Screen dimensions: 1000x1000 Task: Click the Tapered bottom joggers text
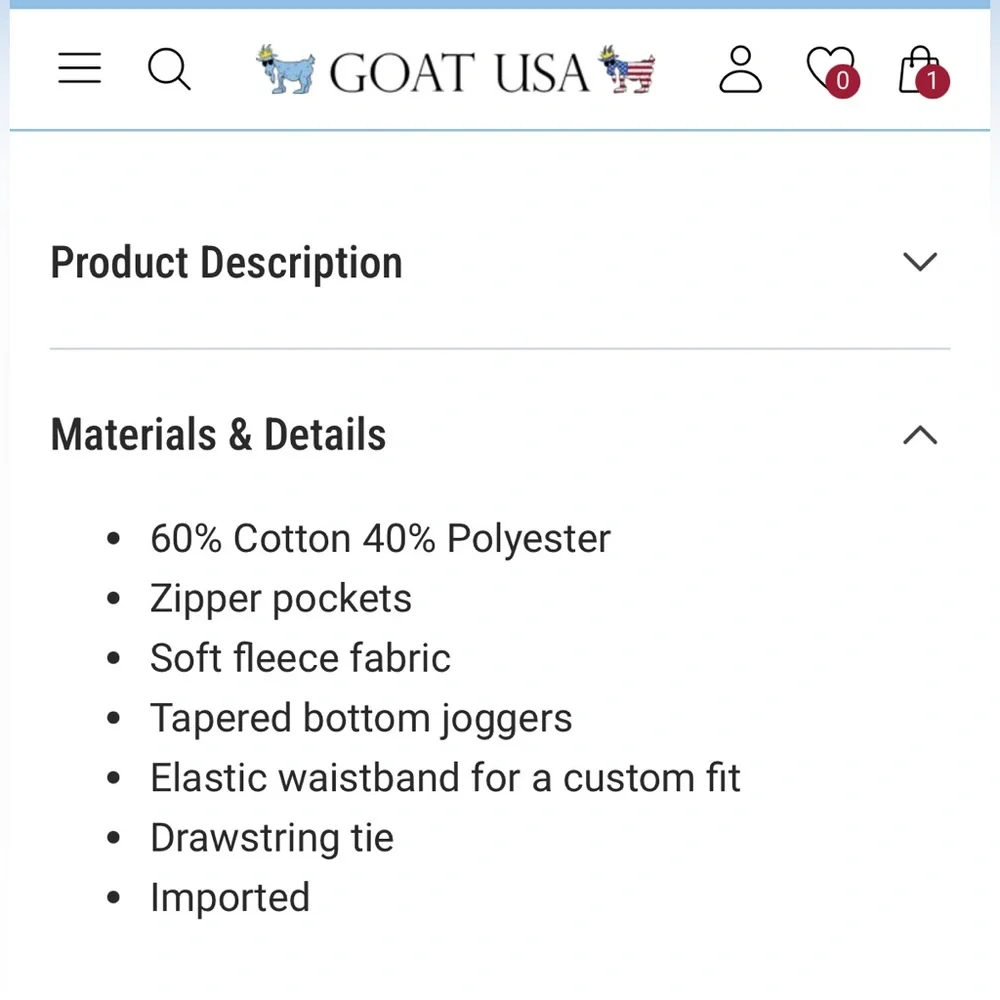(361, 718)
